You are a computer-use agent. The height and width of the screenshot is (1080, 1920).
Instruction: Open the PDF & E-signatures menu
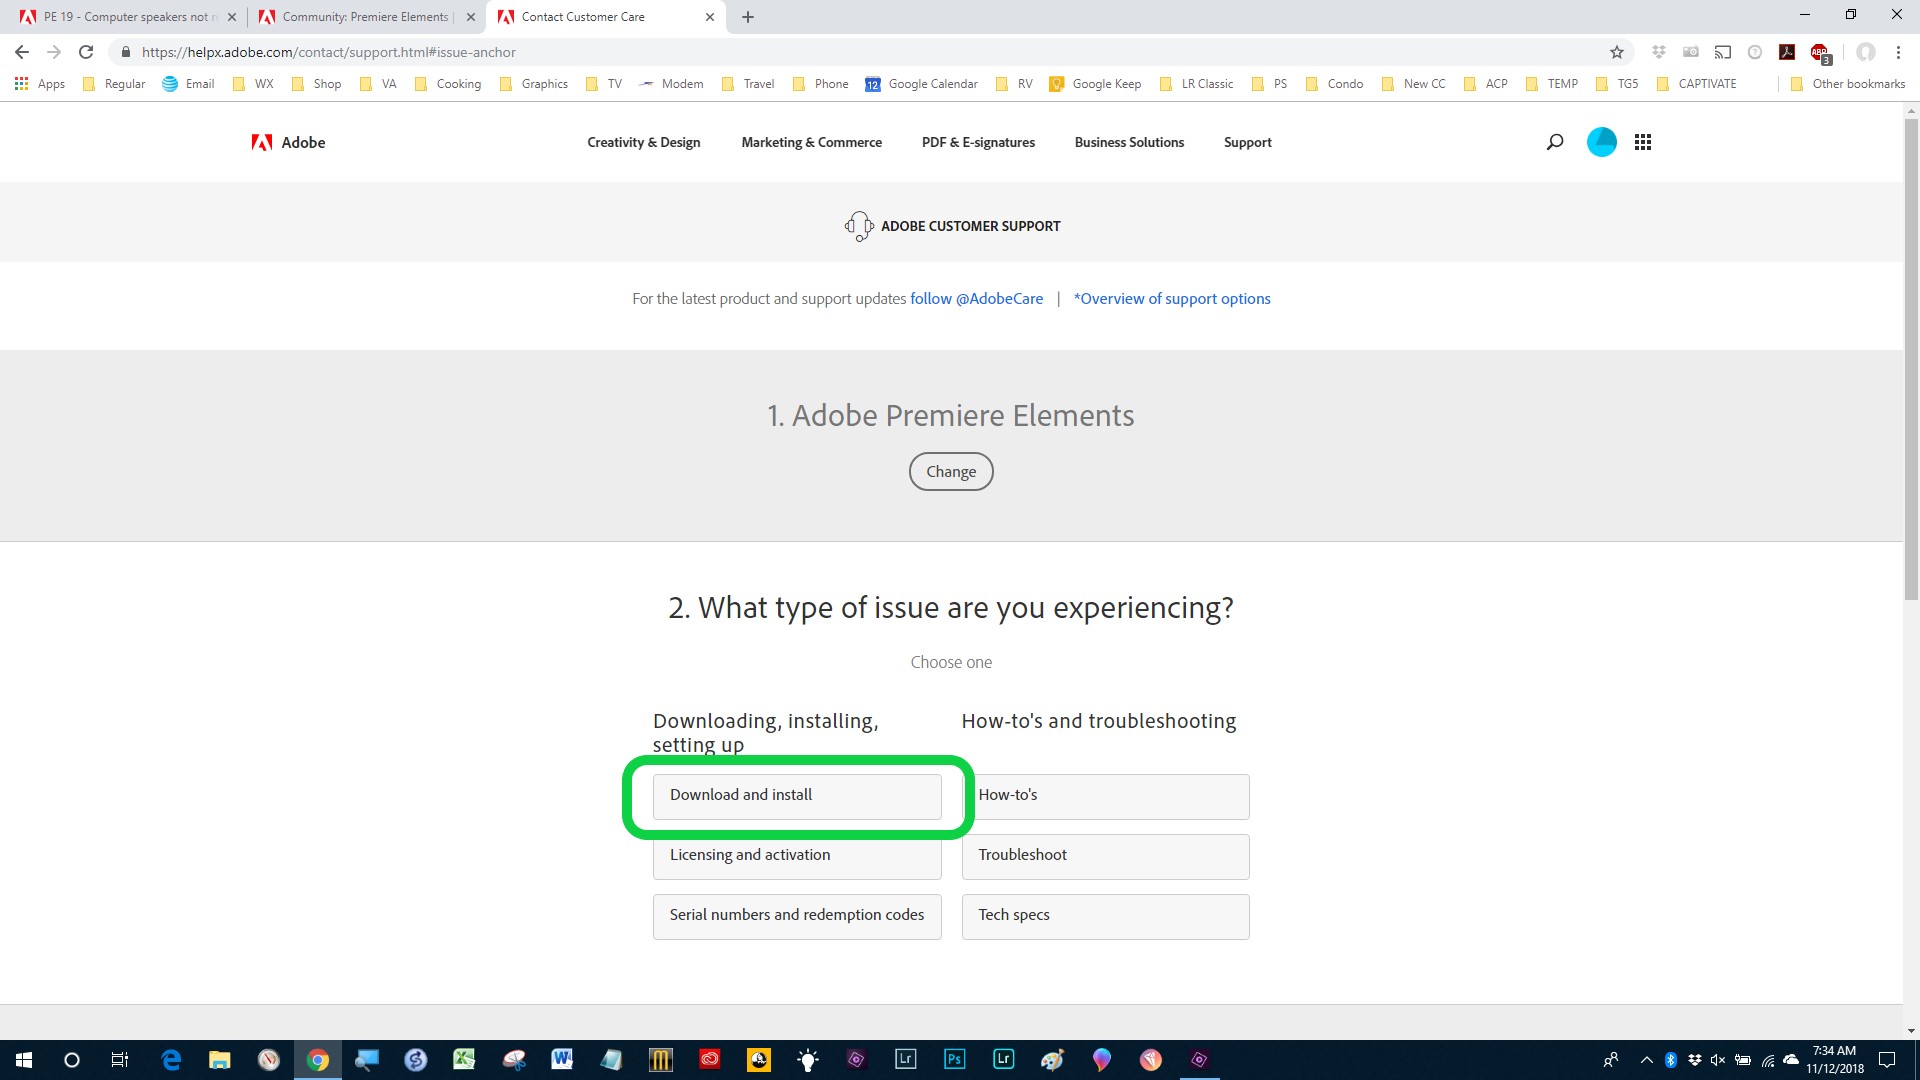click(979, 143)
